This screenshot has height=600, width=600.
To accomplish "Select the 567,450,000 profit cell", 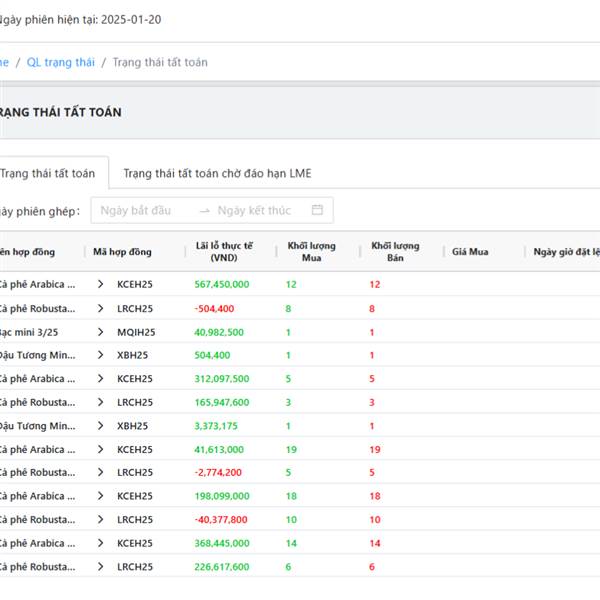I will [222, 284].
